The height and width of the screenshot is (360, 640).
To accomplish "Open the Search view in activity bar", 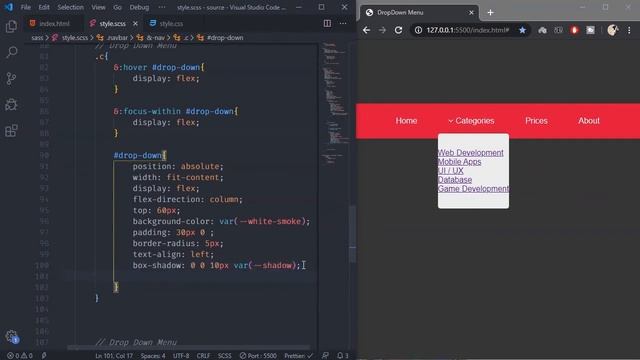I will [x=11, y=52].
